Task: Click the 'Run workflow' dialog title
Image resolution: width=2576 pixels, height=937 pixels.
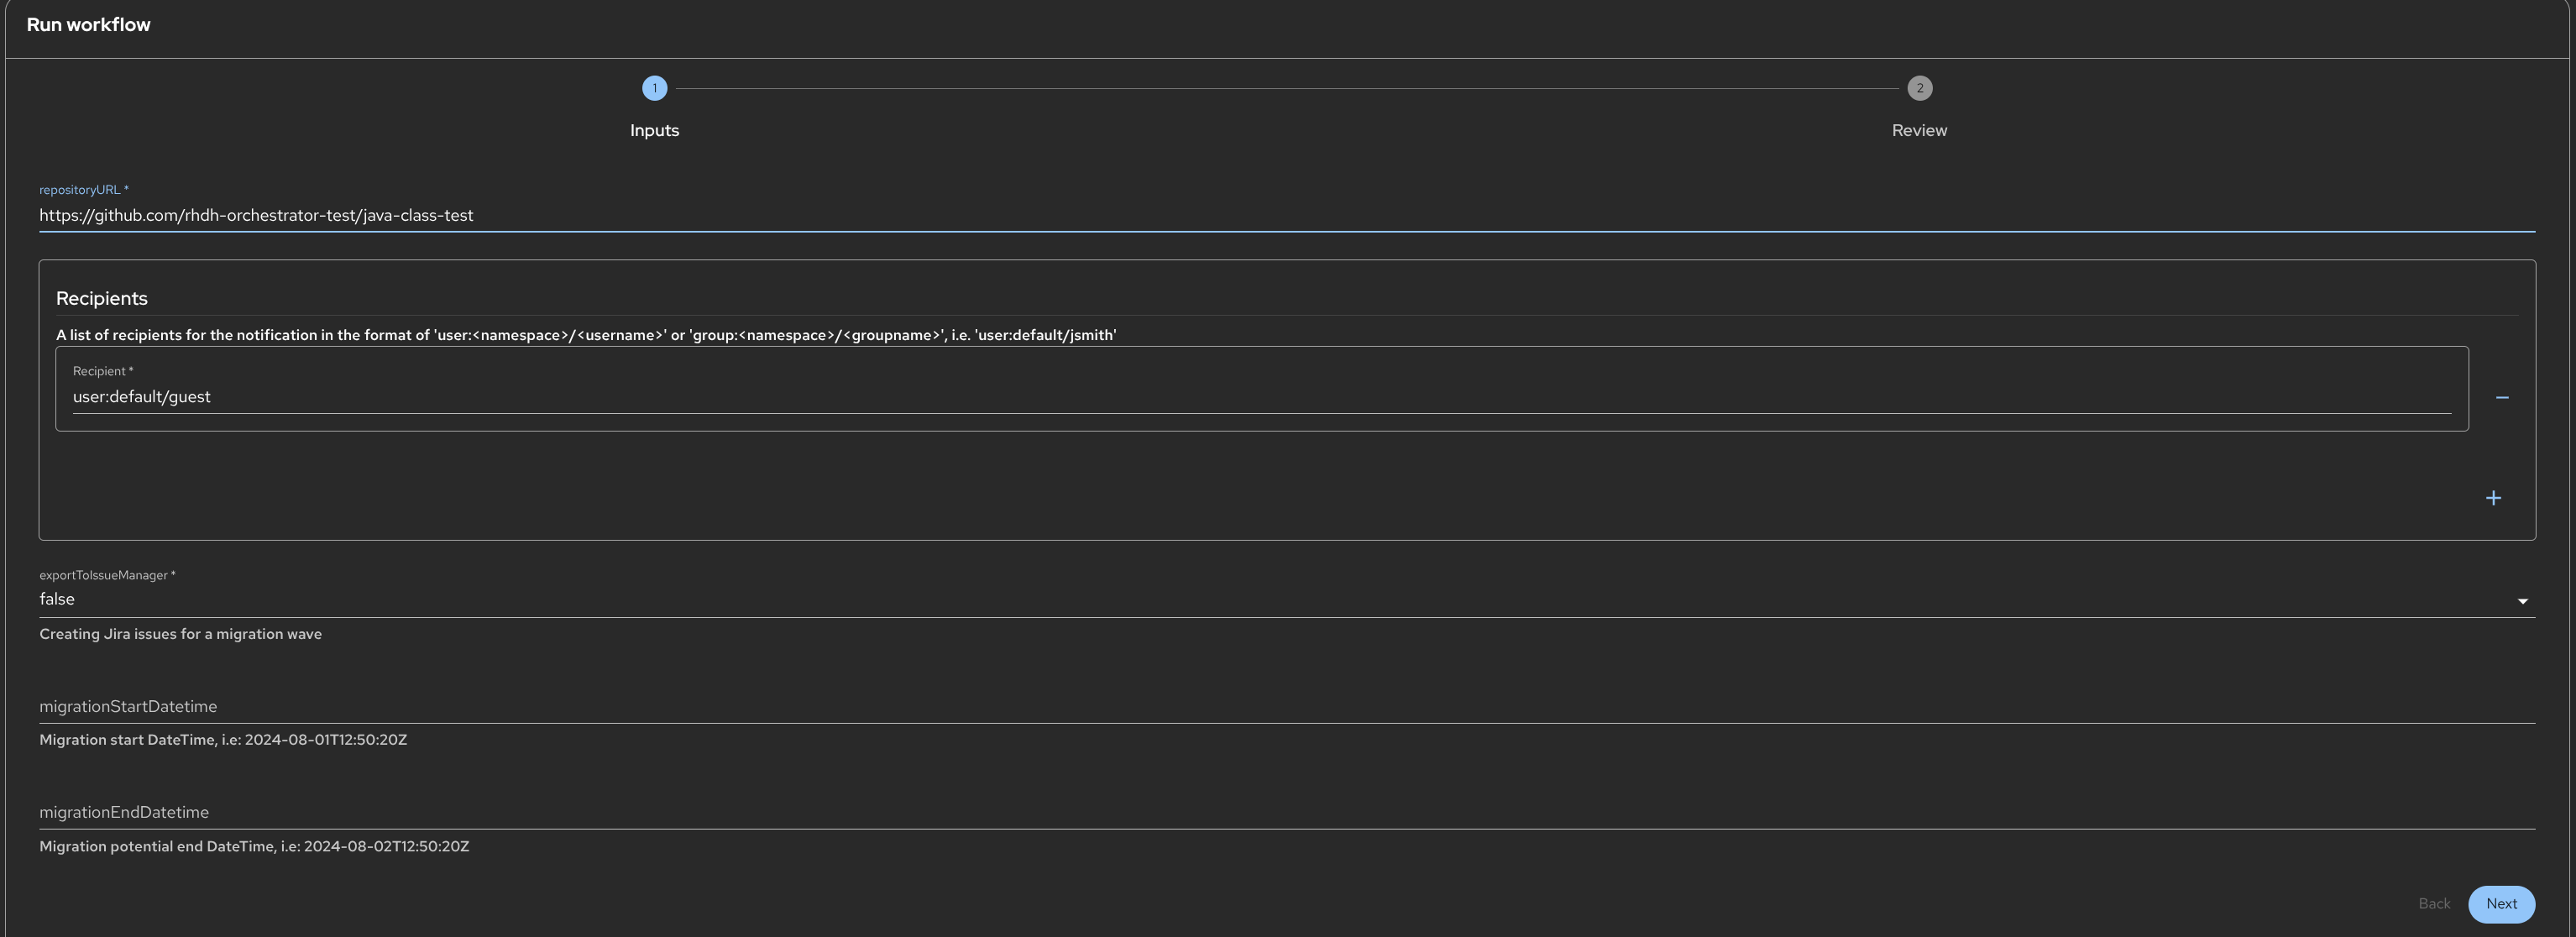Action: (88, 25)
